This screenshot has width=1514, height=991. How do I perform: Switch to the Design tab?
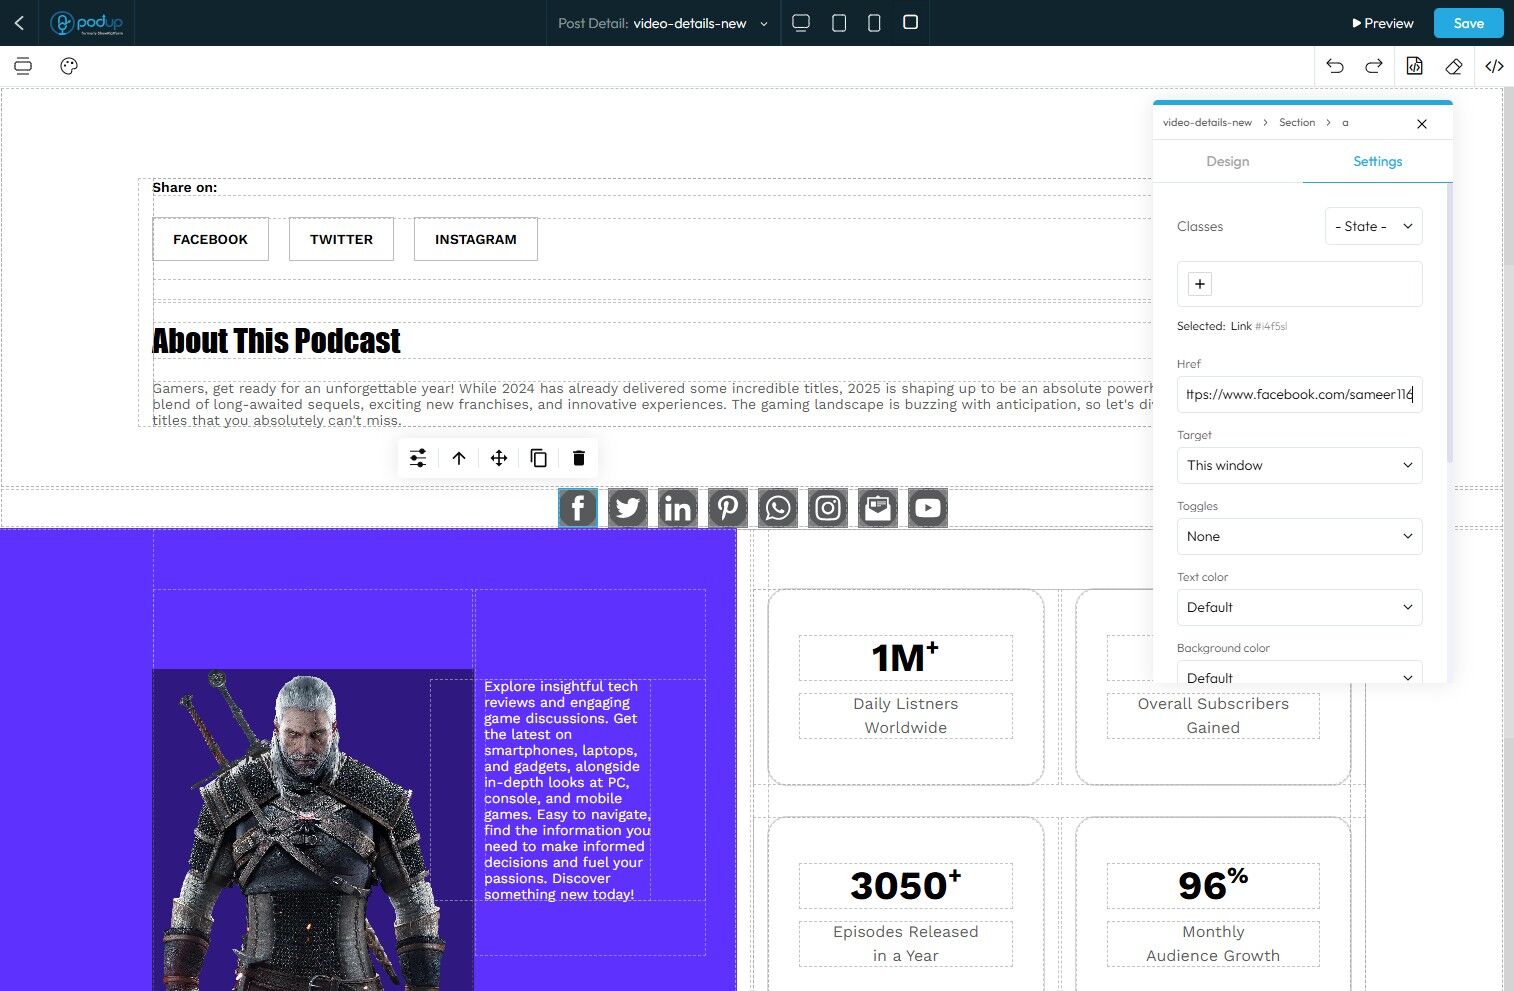(x=1227, y=161)
